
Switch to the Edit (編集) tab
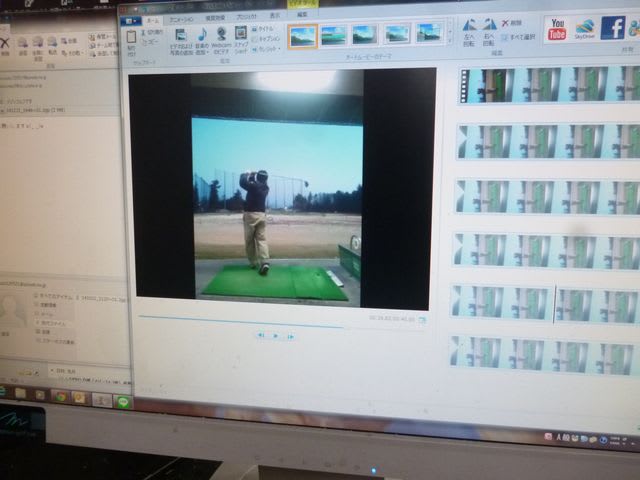point(302,14)
